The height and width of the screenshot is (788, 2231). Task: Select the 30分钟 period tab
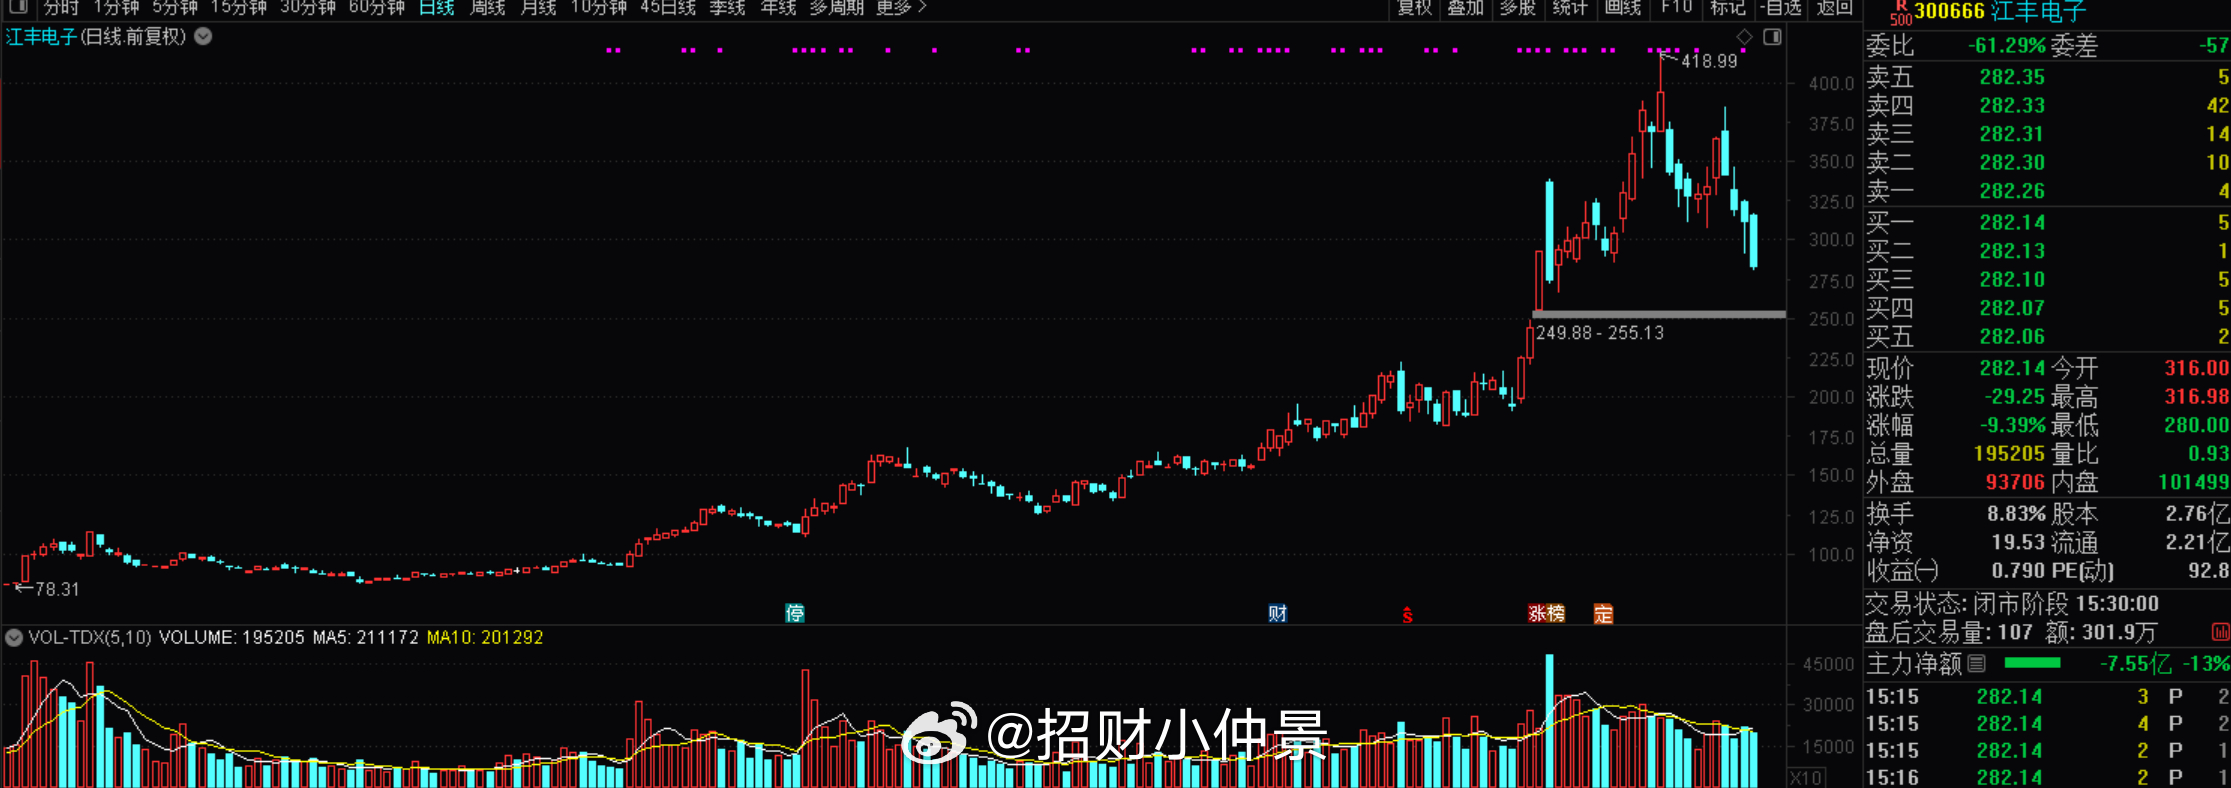click(307, 8)
